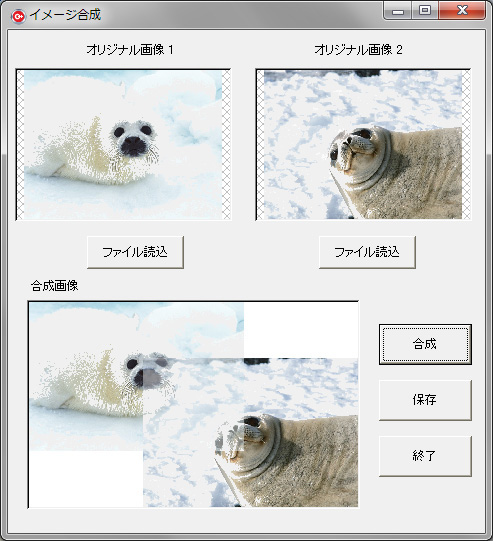Click ファイル読込 button under オリジナル画像 1
Screen dimensions: 493x541
point(135,252)
